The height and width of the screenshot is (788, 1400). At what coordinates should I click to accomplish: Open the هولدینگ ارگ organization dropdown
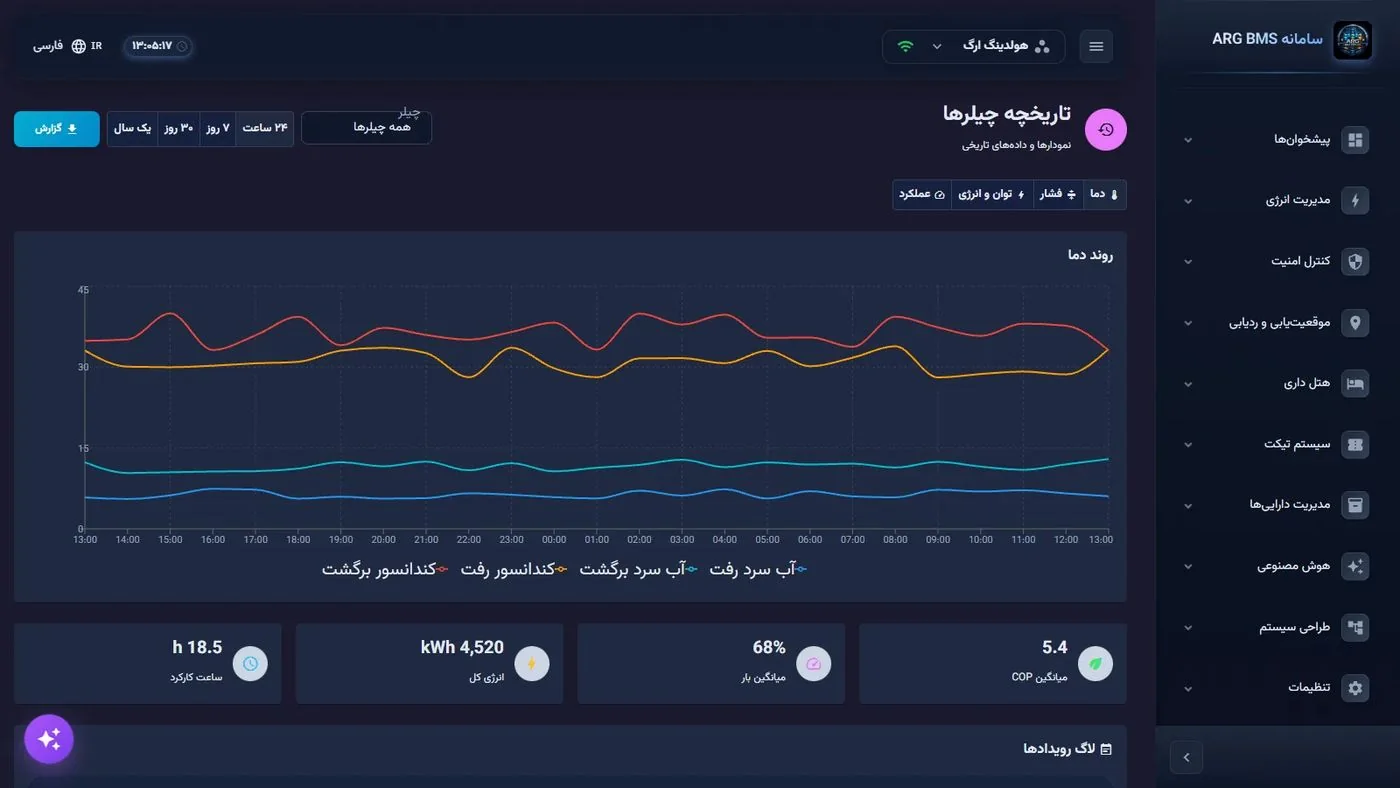[x=973, y=46]
